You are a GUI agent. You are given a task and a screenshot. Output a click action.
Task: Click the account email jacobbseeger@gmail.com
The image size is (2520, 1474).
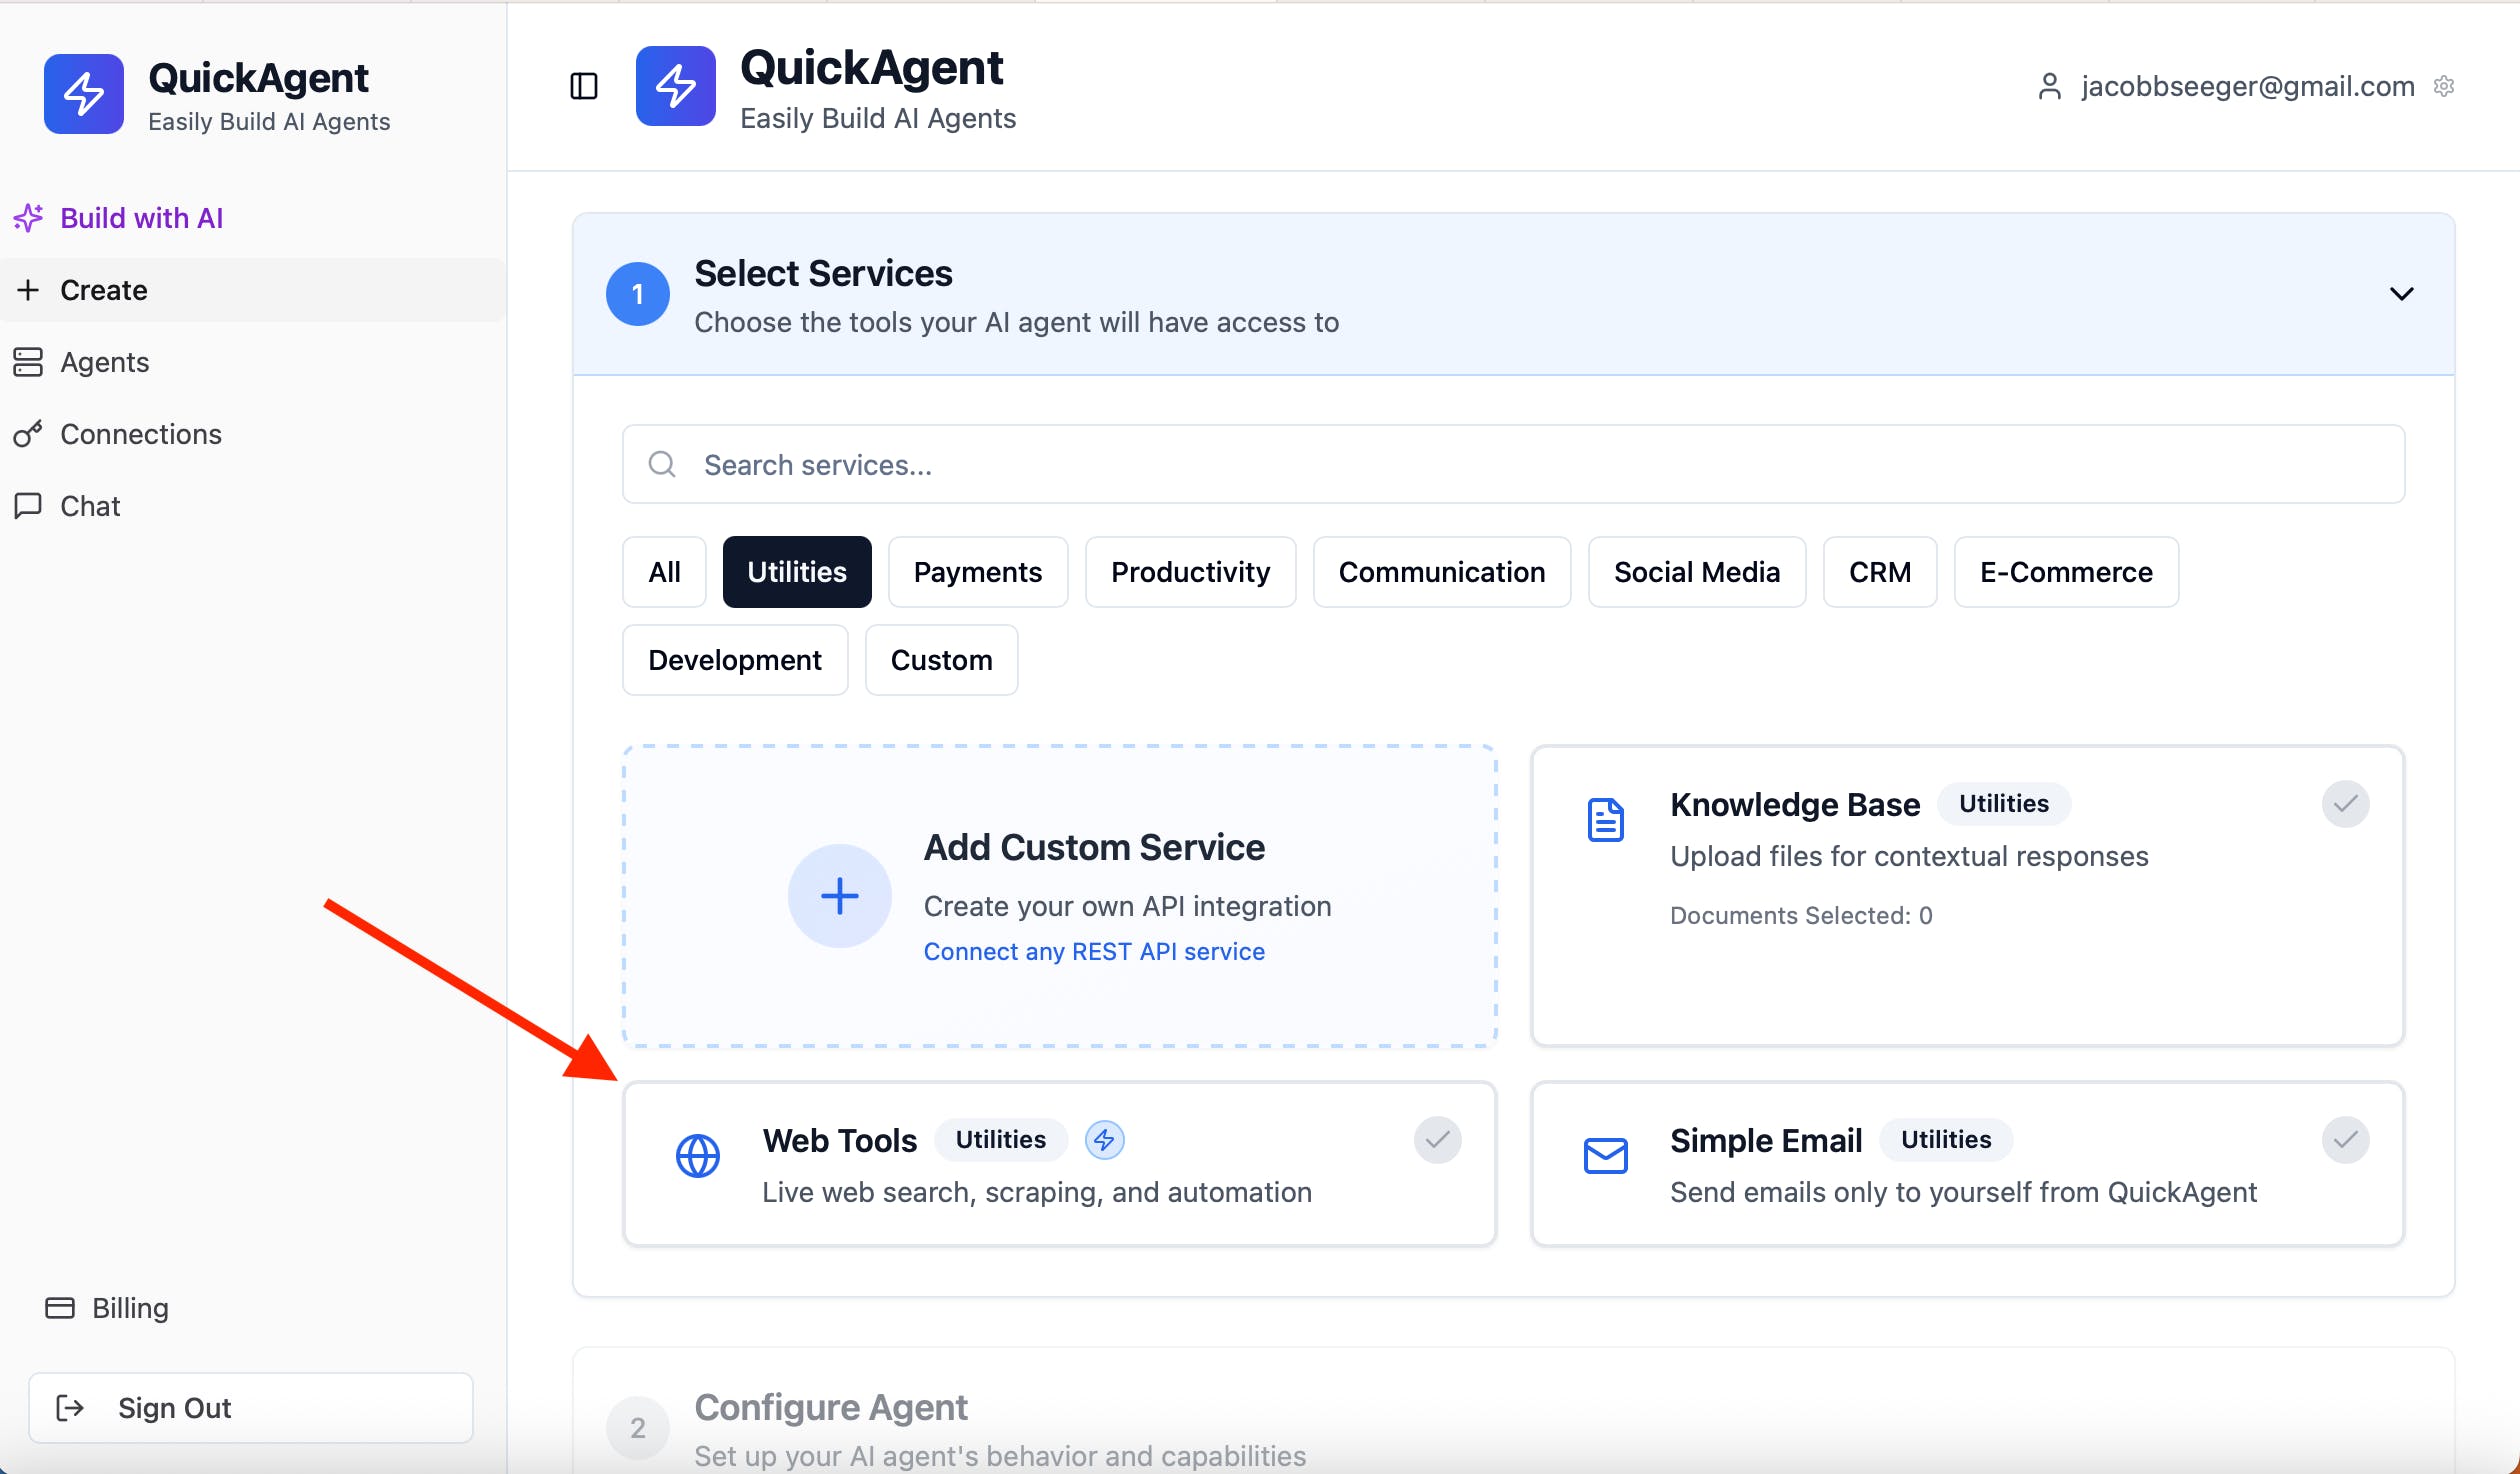[2248, 86]
